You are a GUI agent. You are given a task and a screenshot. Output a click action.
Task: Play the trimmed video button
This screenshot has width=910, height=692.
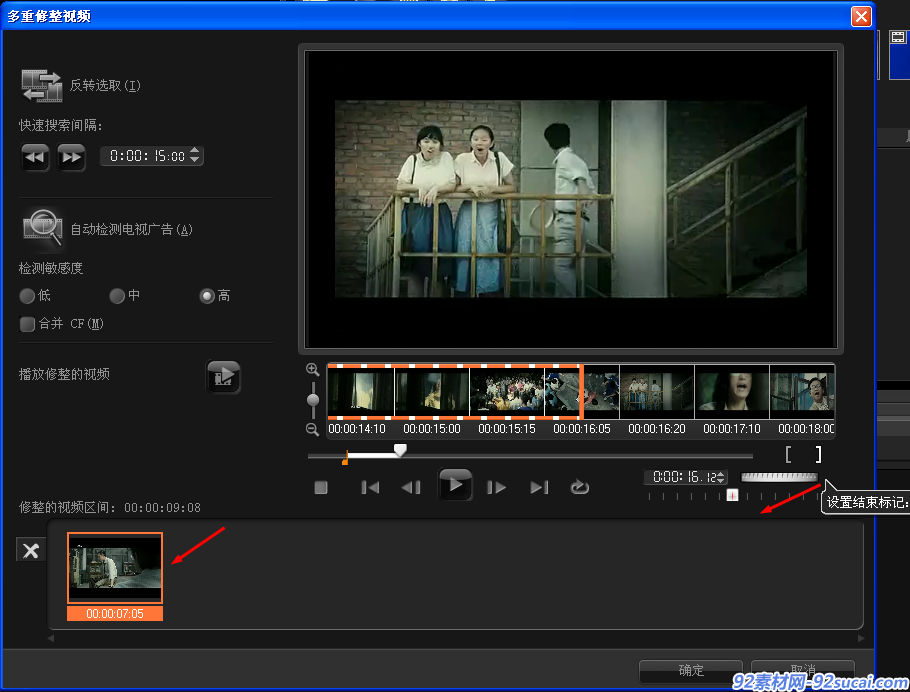coord(223,376)
